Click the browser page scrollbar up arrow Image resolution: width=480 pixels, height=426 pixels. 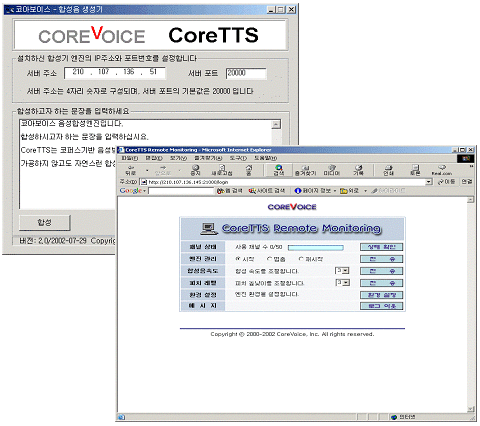coord(470,200)
